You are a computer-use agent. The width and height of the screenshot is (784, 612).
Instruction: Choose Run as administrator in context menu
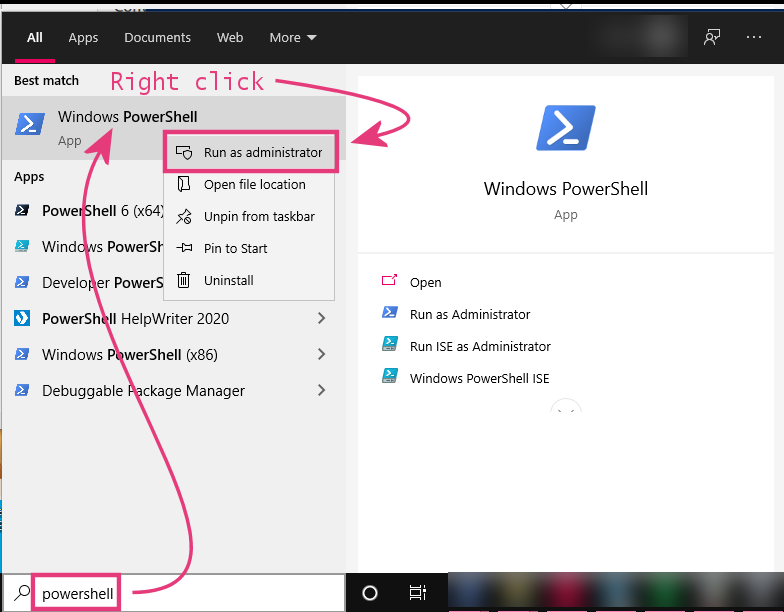[x=250, y=152]
